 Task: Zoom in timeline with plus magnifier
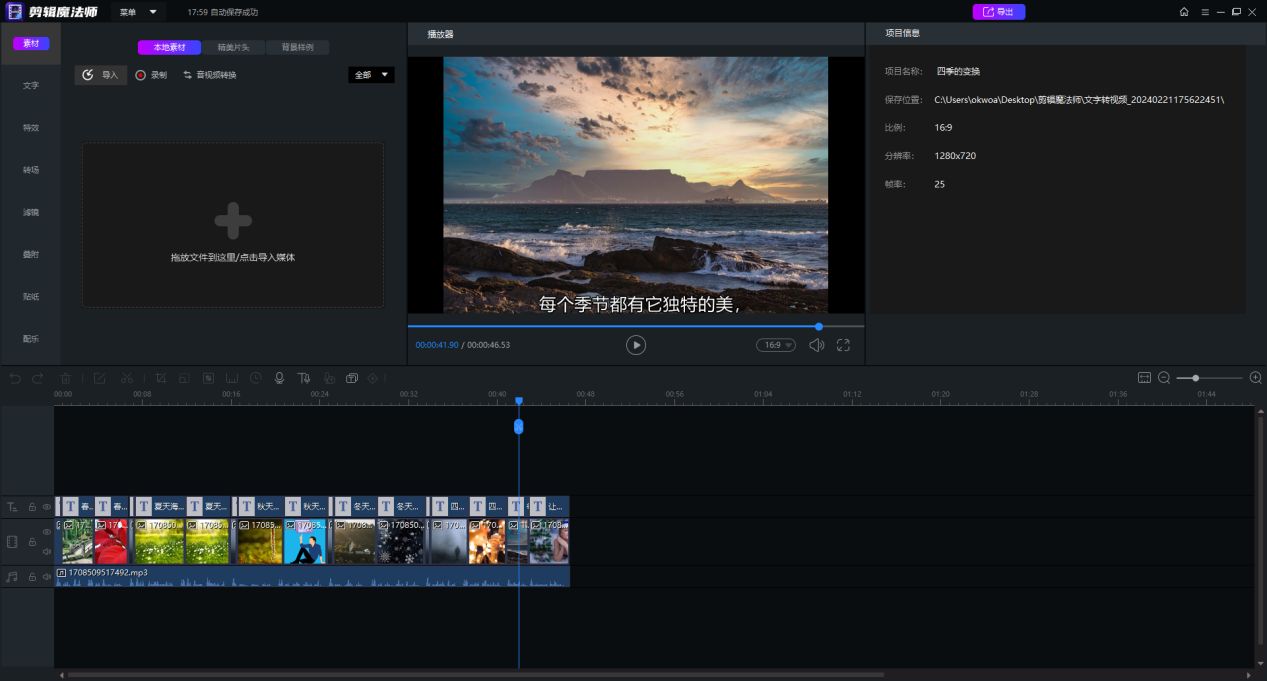coord(1255,378)
